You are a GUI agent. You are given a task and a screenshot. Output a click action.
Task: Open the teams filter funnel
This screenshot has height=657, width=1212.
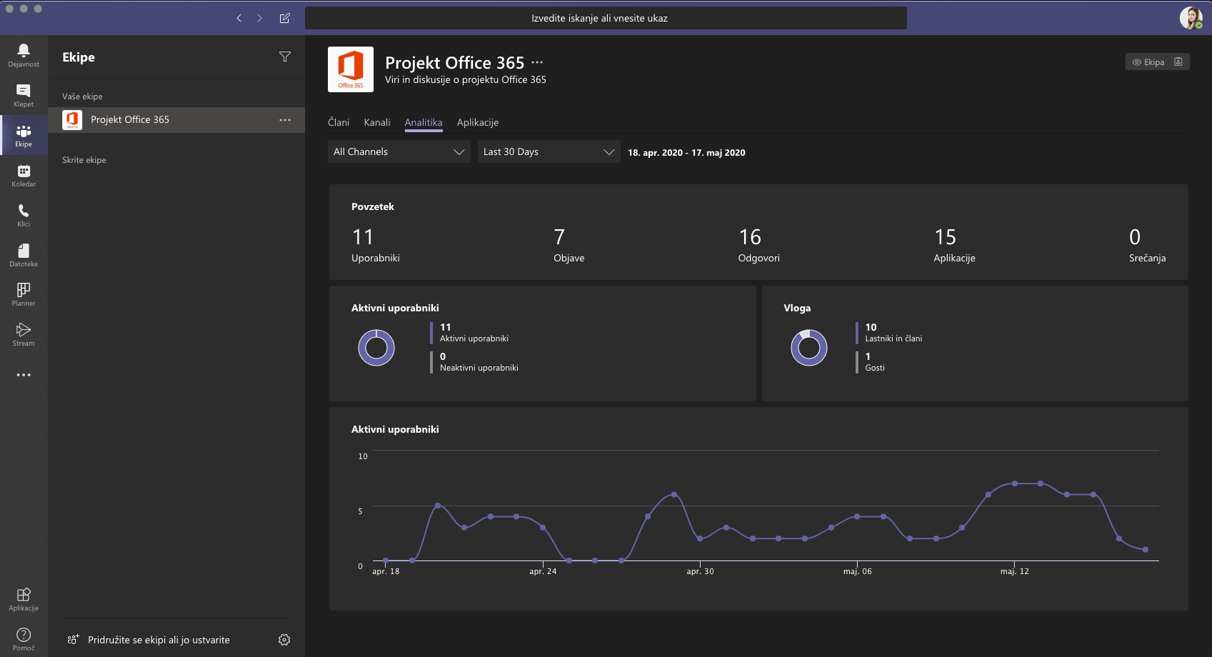click(285, 57)
